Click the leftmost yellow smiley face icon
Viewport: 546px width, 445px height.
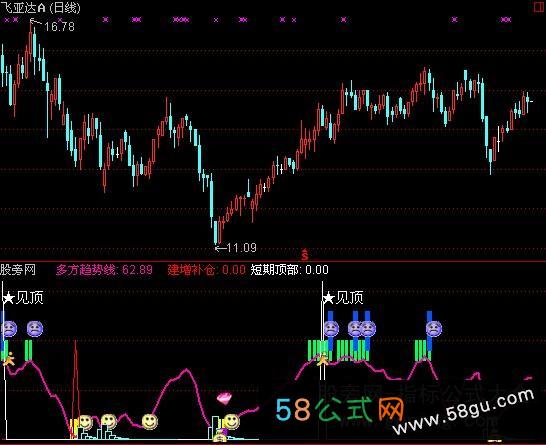(x=85, y=422)
